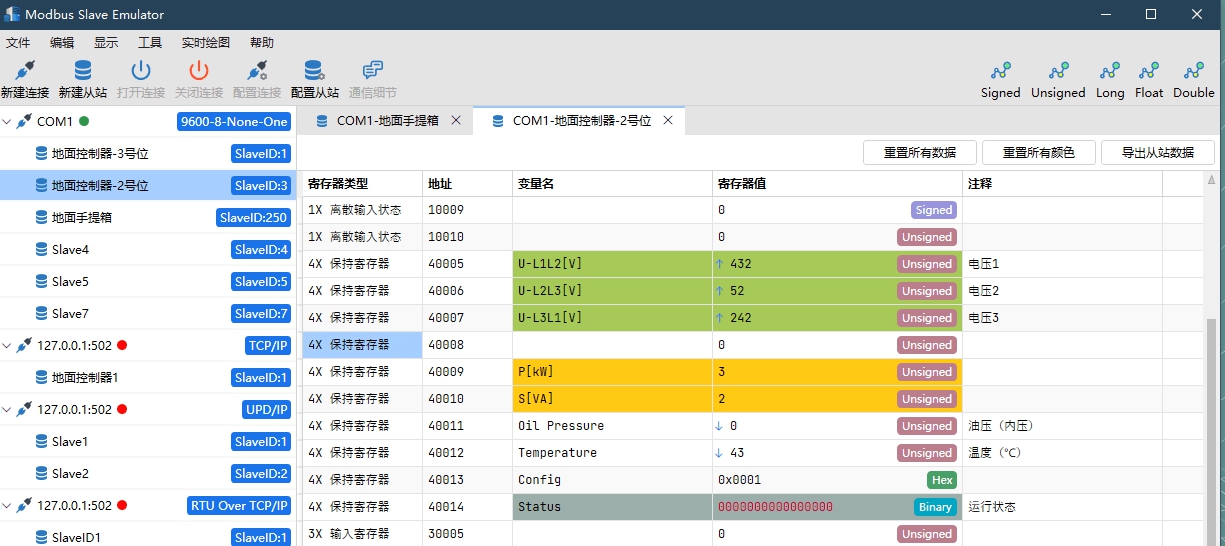Select the 地面控制器1 tree item
This screenshot has height=546, width=1225.
pos(148,377)
